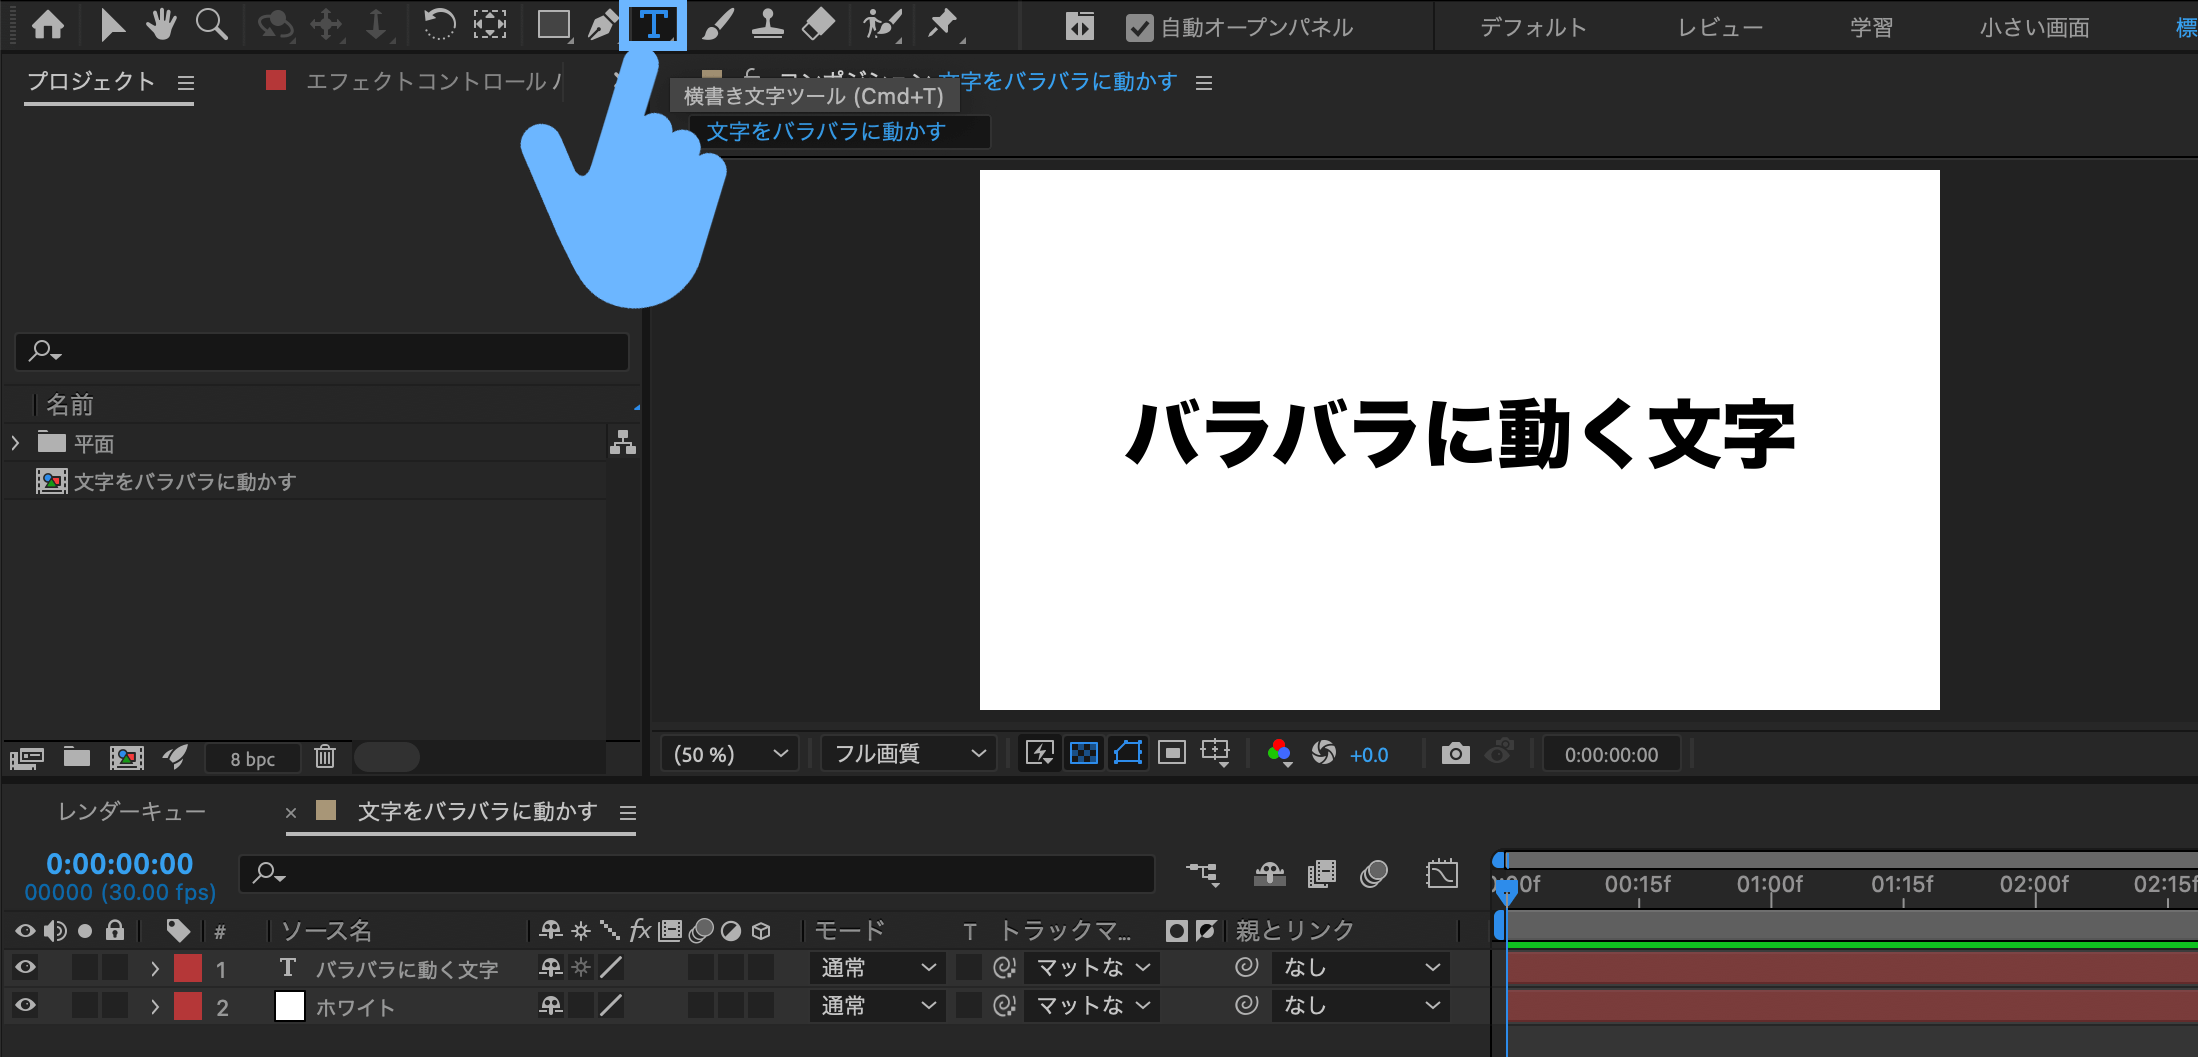
Task: Click the viewer breadcrumb 文字をバラバラに動かす
Action: pyautogui.click(x=826, y=132)
